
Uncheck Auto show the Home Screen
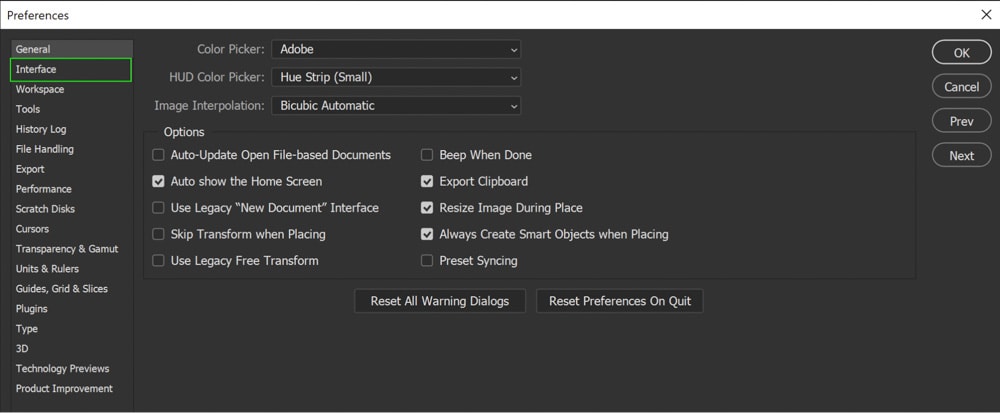pos(158,182)
